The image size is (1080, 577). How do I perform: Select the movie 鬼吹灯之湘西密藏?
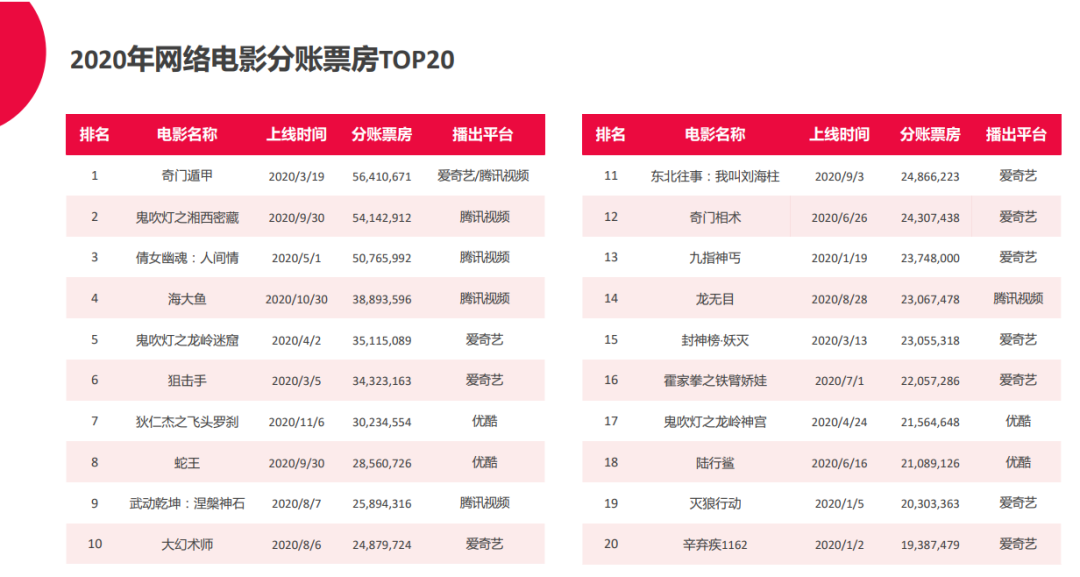(x=187, y=218)
